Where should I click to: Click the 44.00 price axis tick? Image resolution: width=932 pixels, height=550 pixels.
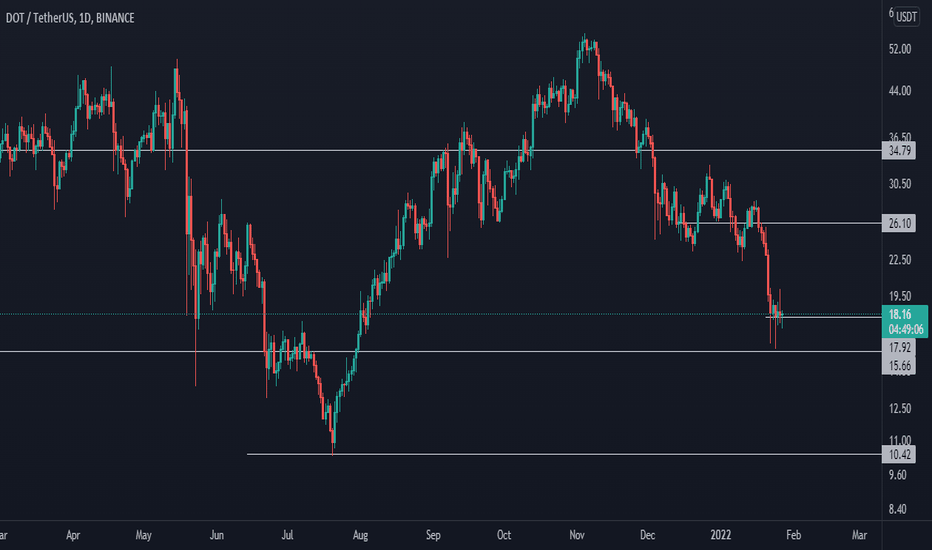coord(900,91)
